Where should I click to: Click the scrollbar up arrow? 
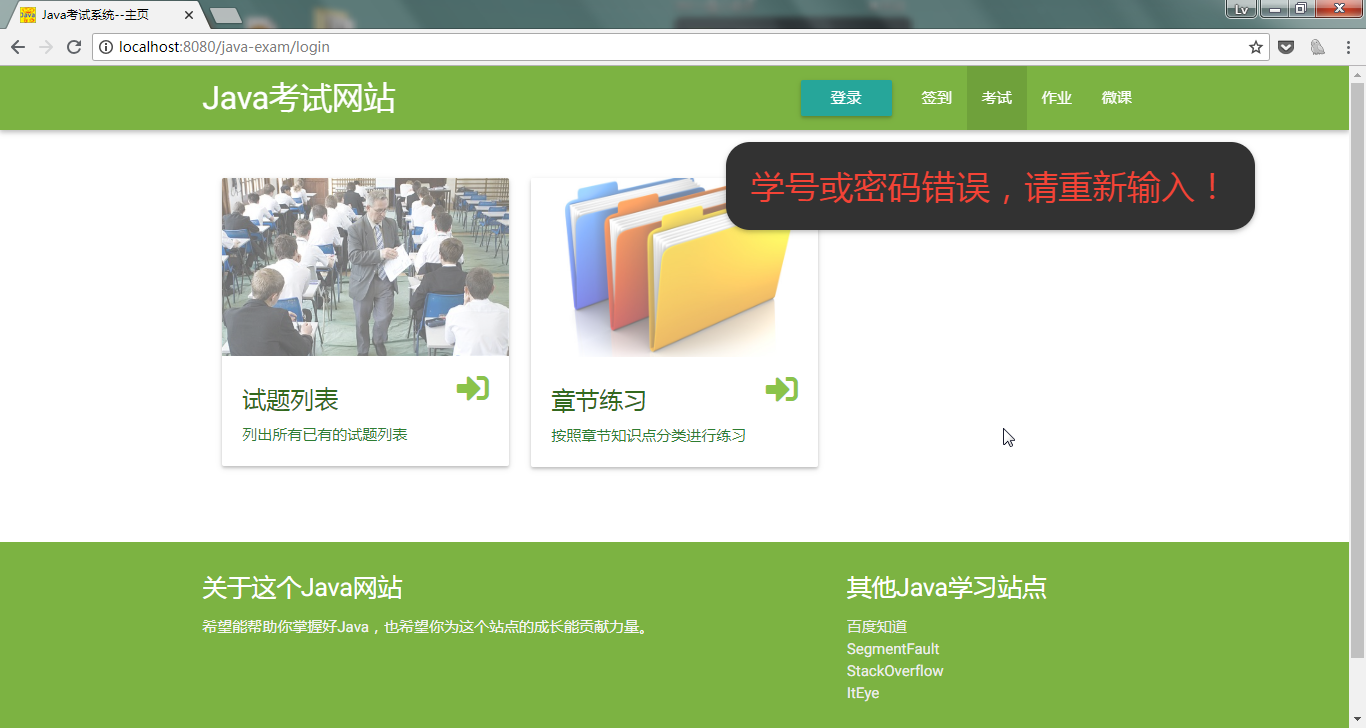pos(1357,73)
